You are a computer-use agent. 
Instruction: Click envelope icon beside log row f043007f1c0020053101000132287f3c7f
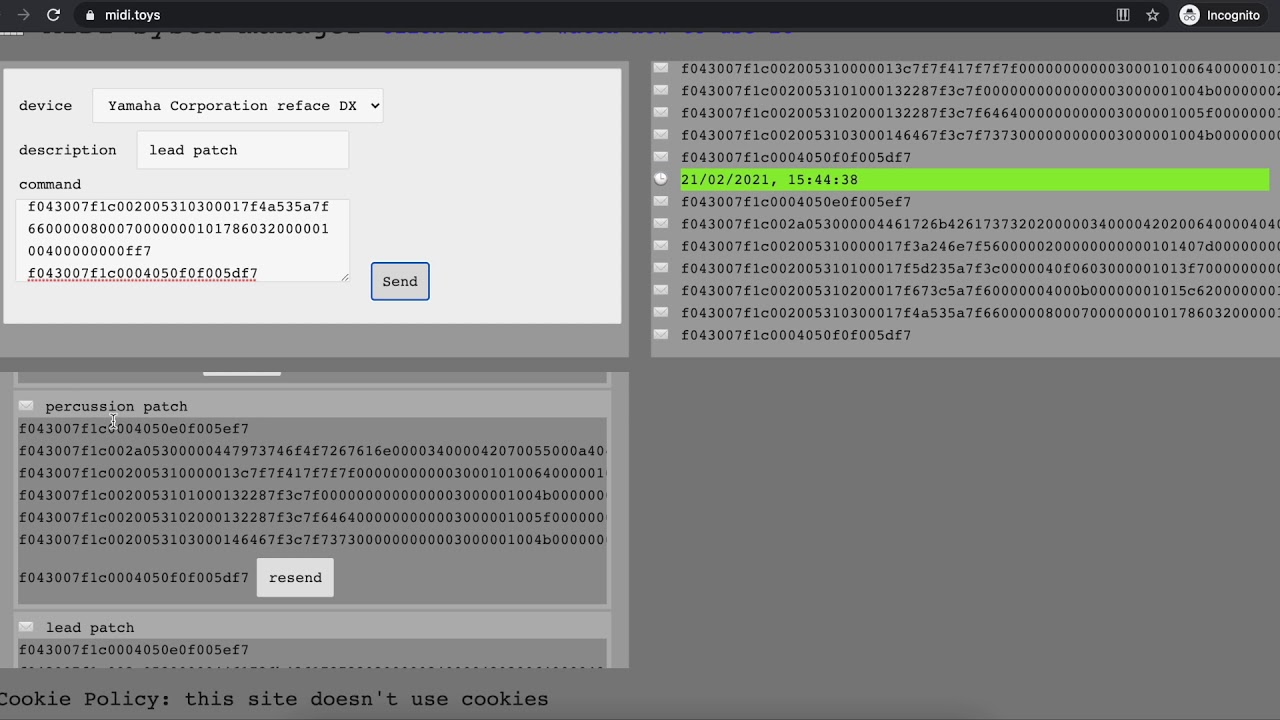point(661,90)
